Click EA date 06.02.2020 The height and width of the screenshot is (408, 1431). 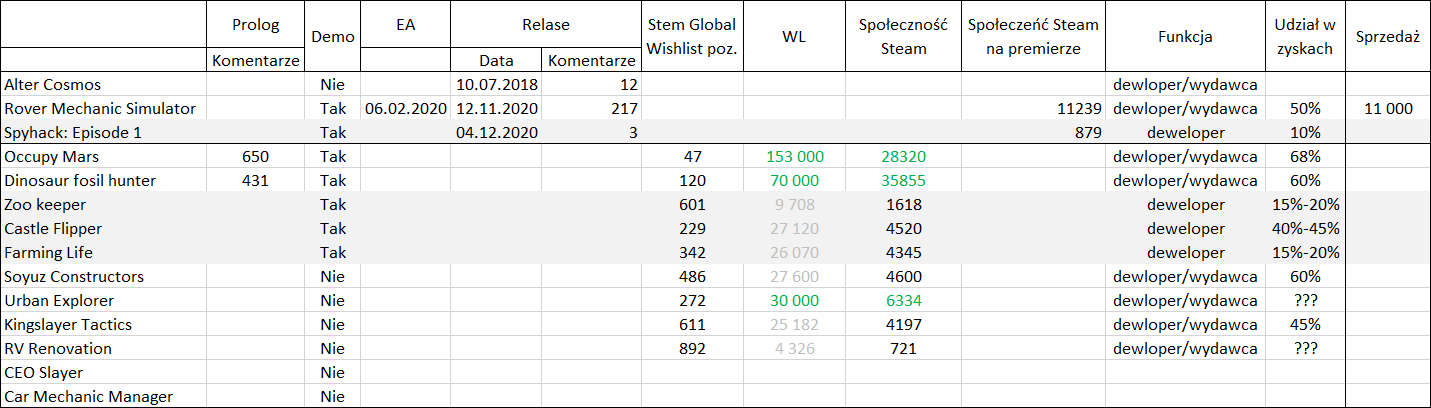pyautogui.click(x=406, y=109)
